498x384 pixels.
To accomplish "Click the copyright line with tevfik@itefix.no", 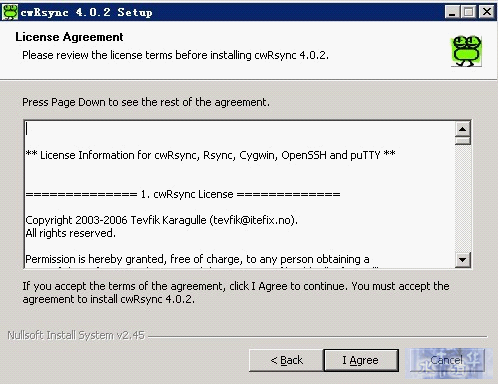I will point(162,220).
